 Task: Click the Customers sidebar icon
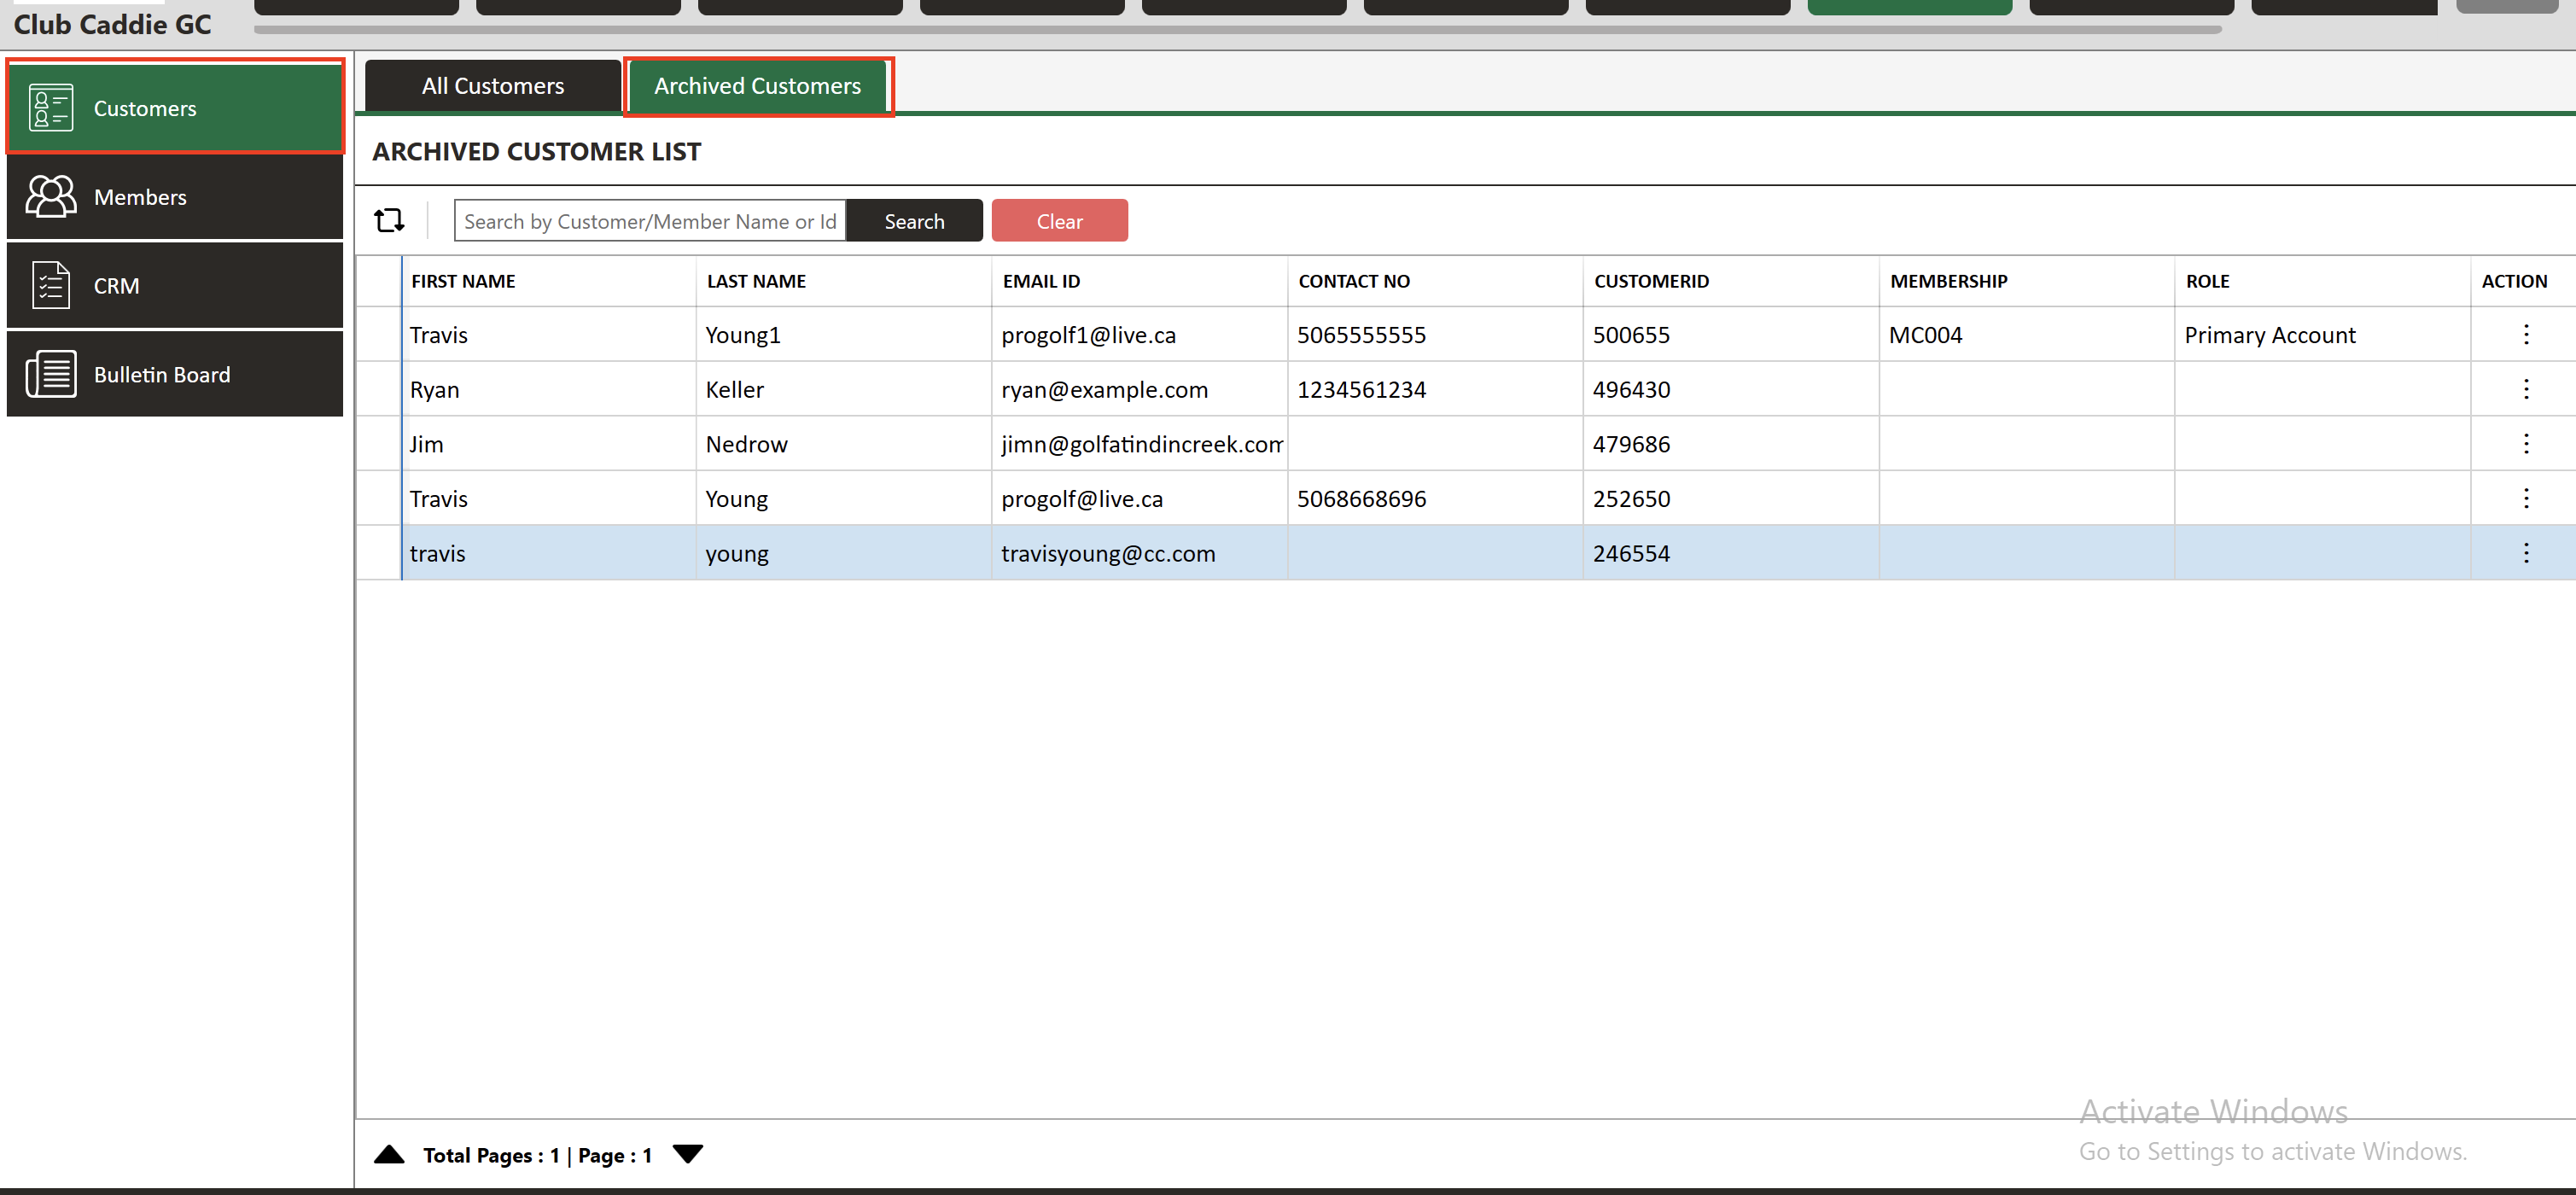coord(50,108)
